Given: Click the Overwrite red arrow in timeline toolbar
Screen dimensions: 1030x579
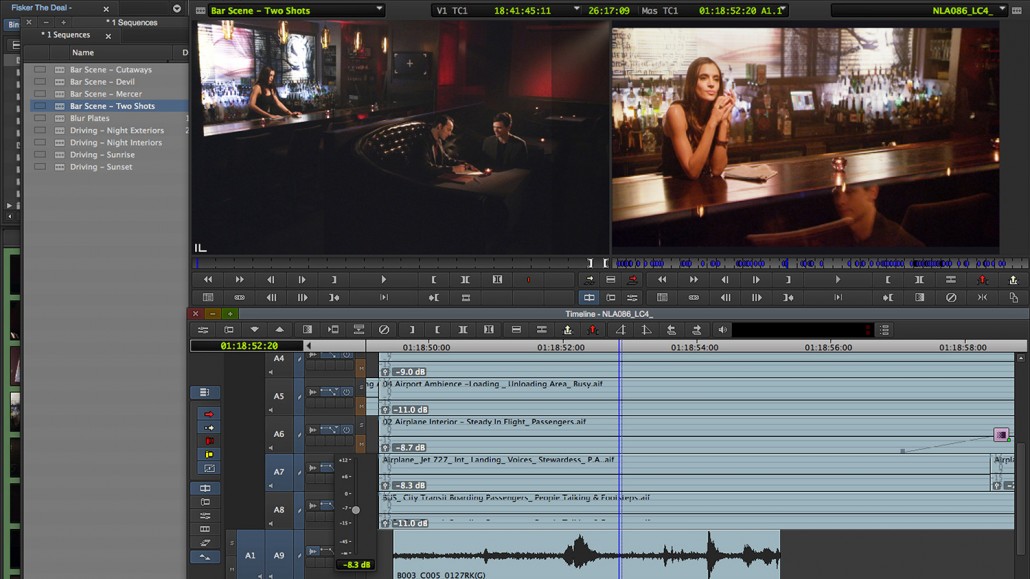Looking at the screenshot, I should [593, 330].
